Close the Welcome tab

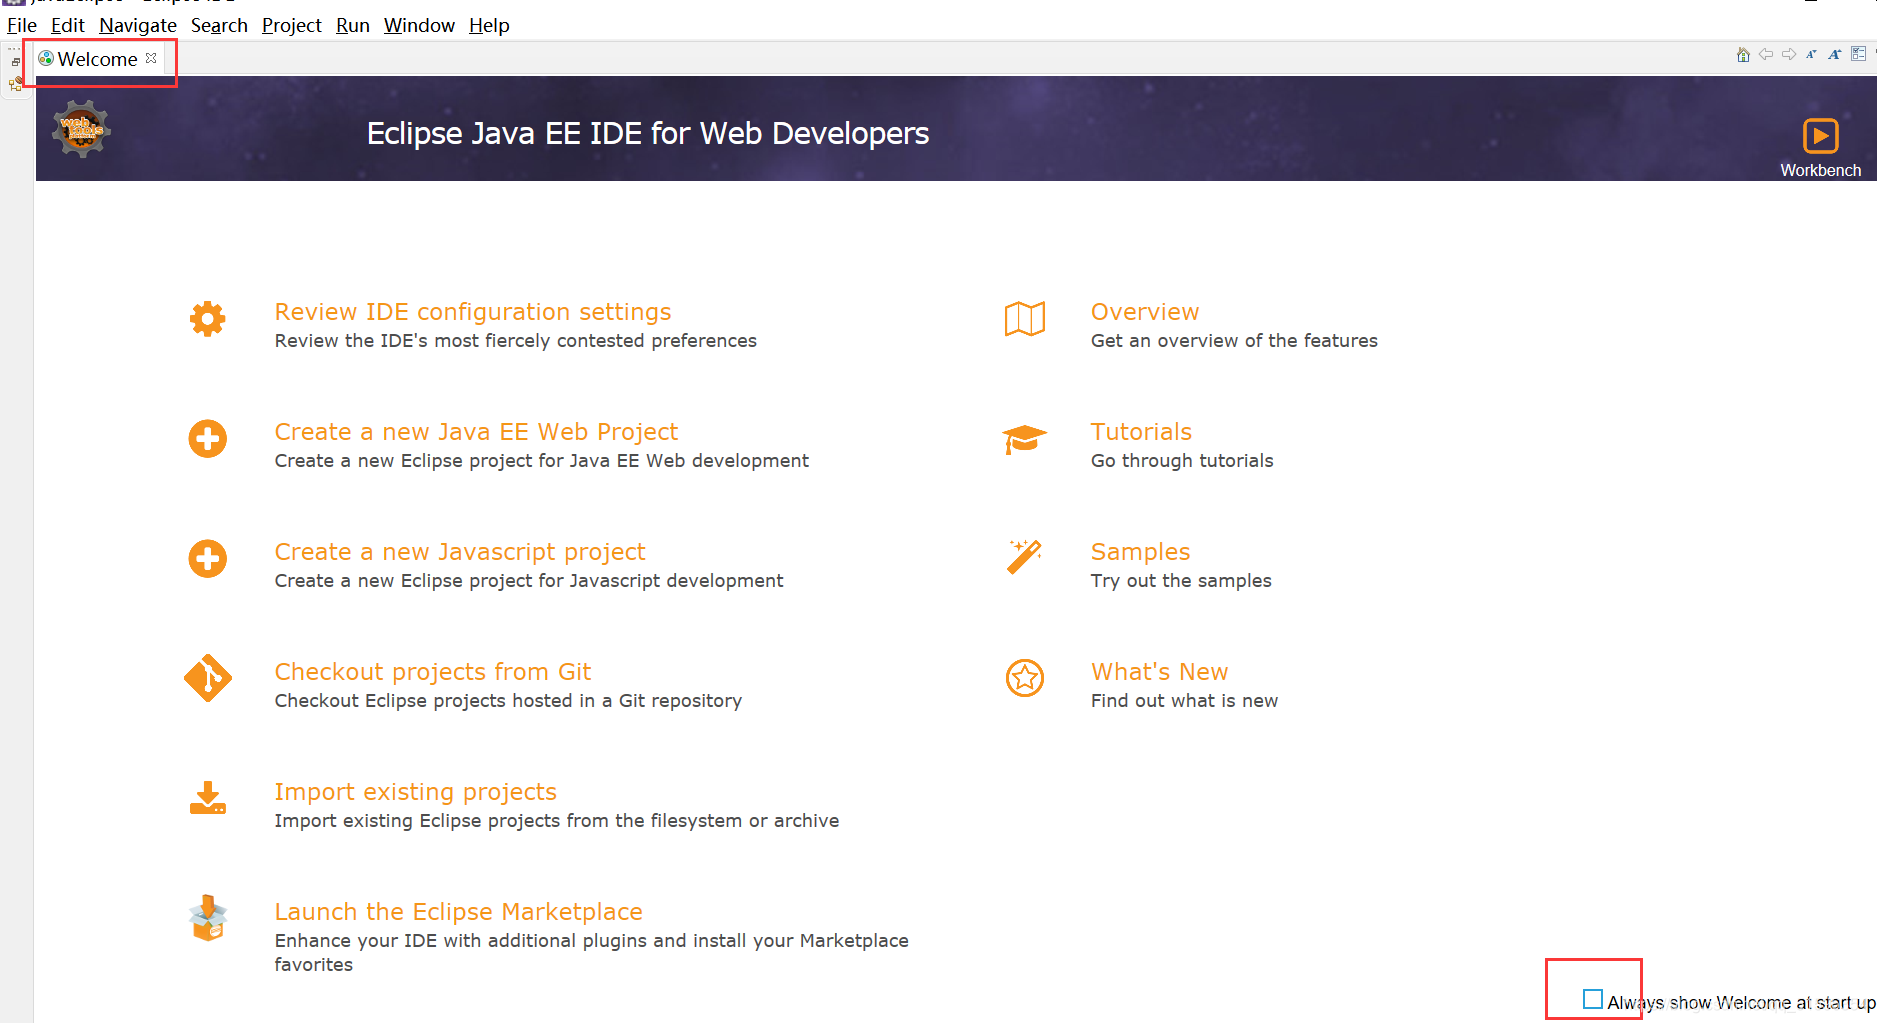151,58
